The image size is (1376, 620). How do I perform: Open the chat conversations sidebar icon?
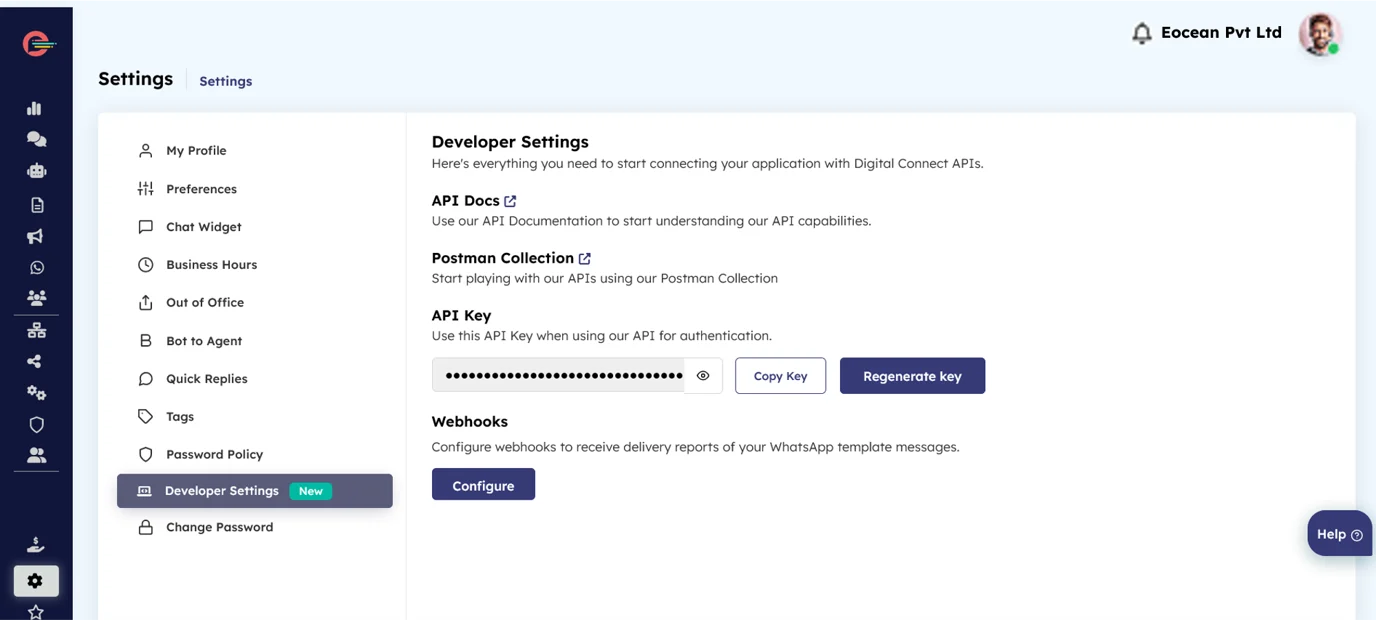pyautogui.click(x=36, y=139)
